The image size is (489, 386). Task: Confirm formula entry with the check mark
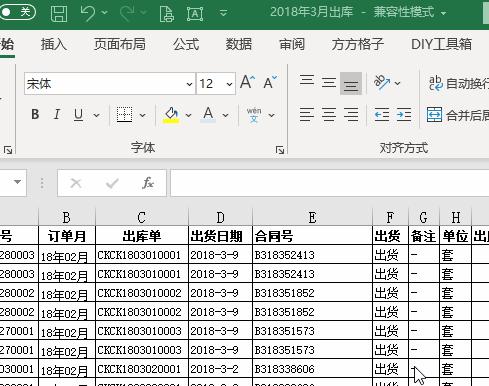tap(112, 183)
